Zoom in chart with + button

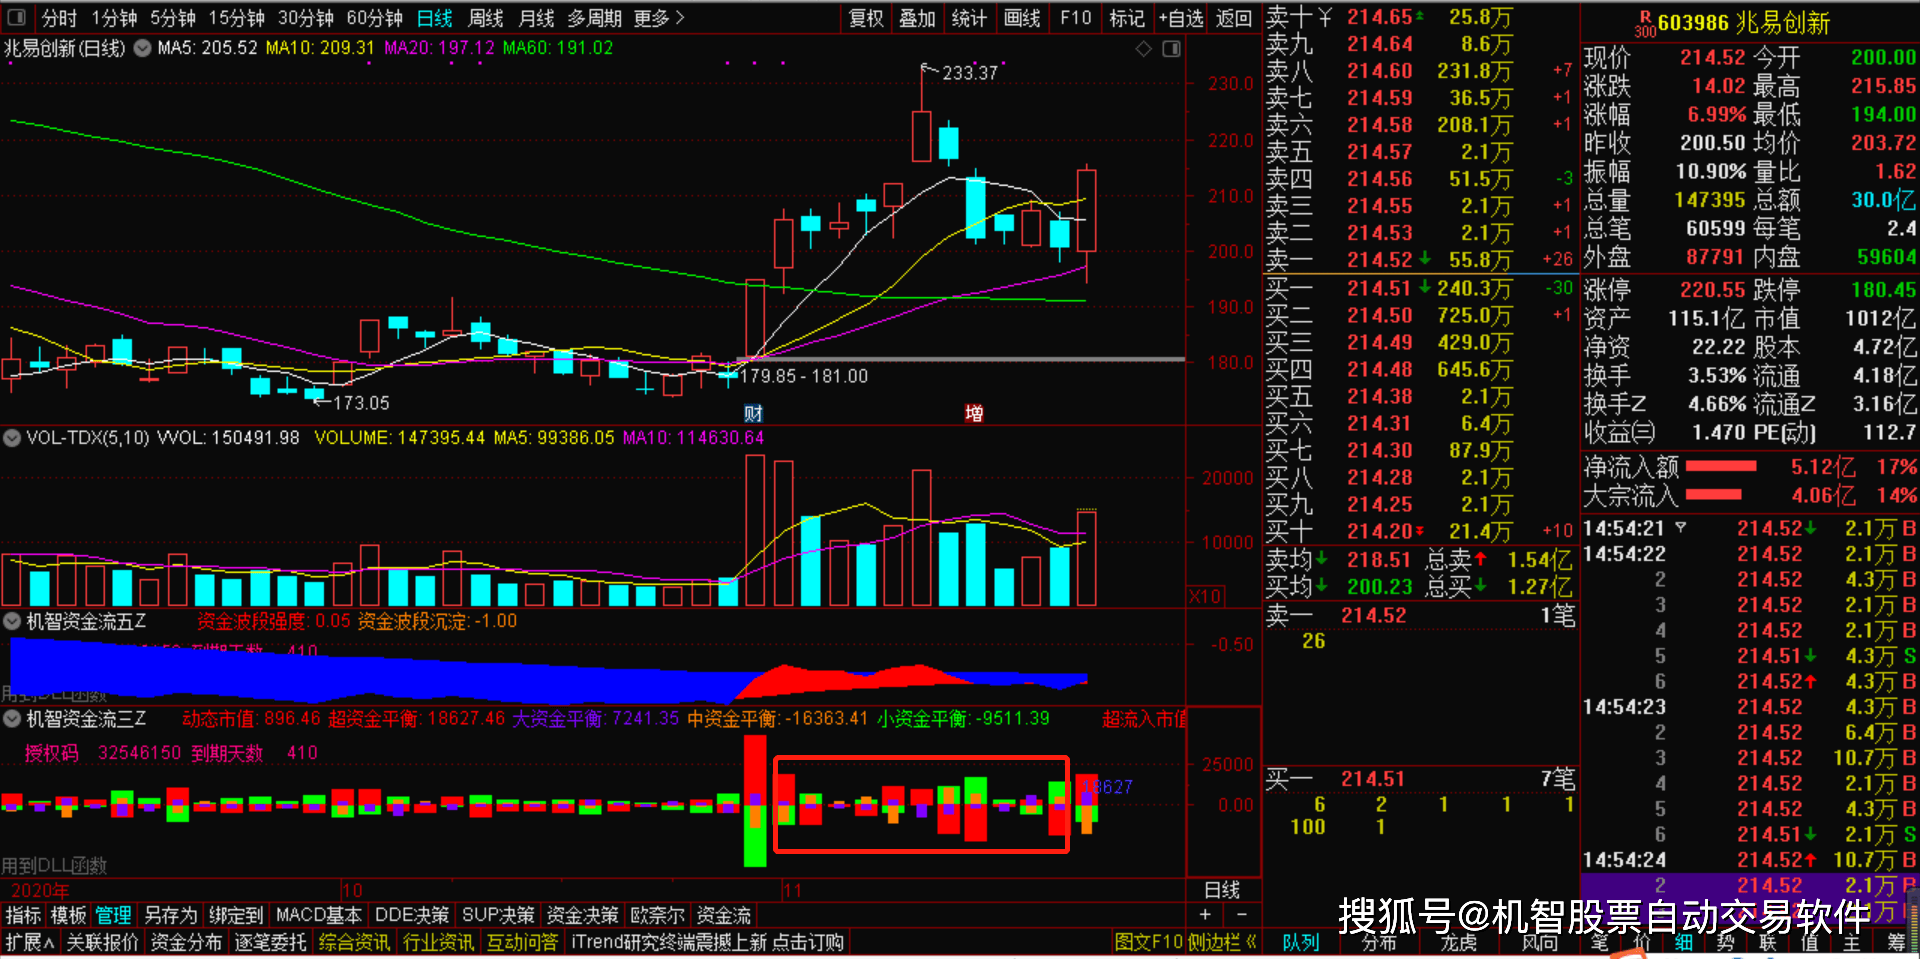[1205, 915]
